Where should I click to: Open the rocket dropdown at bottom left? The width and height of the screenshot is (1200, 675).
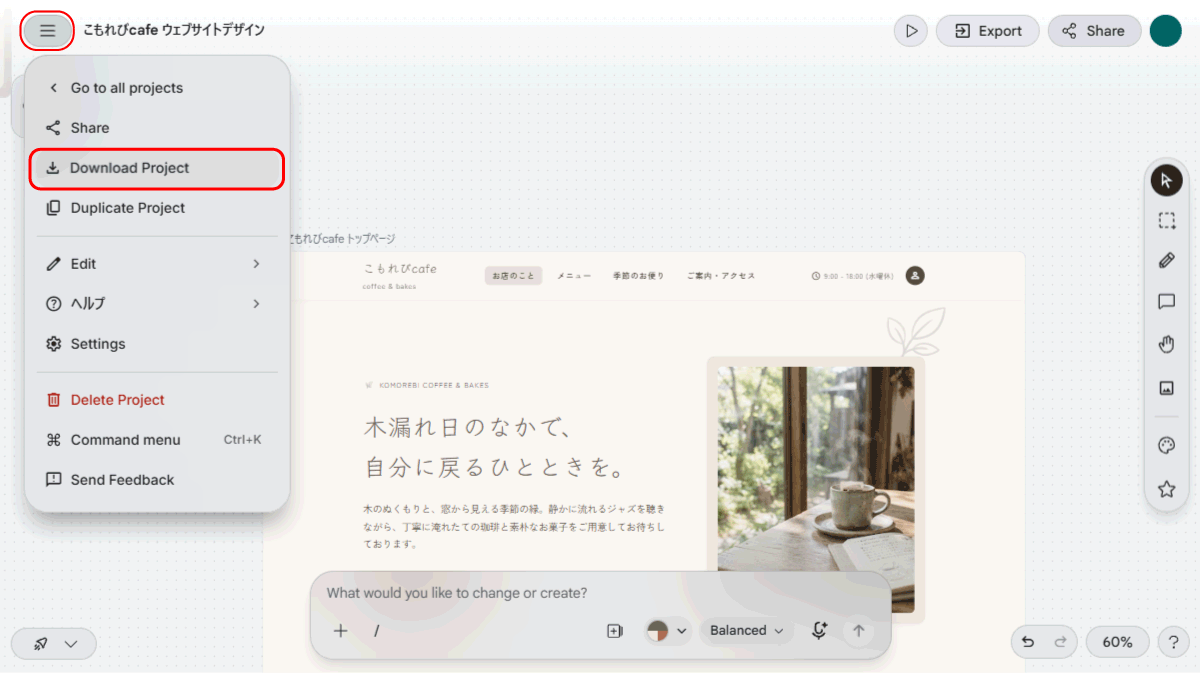54,644
